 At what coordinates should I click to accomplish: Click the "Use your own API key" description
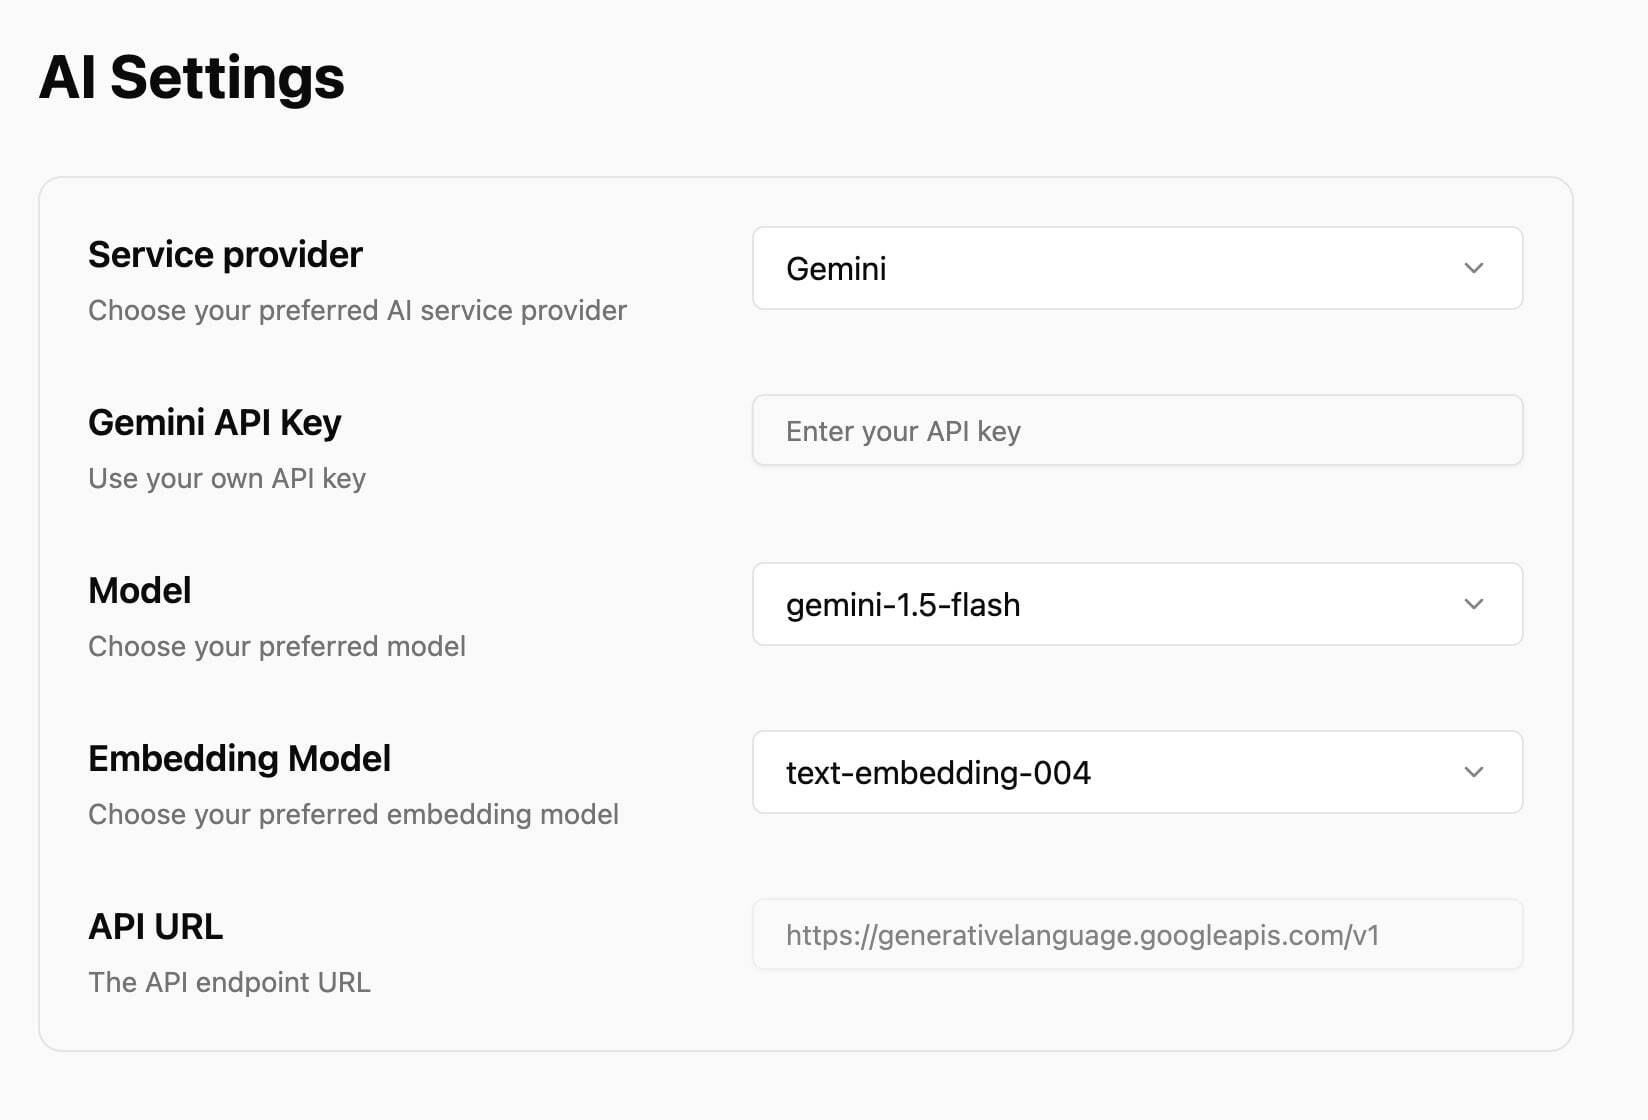pyautogui.click(x=227, y=479)
